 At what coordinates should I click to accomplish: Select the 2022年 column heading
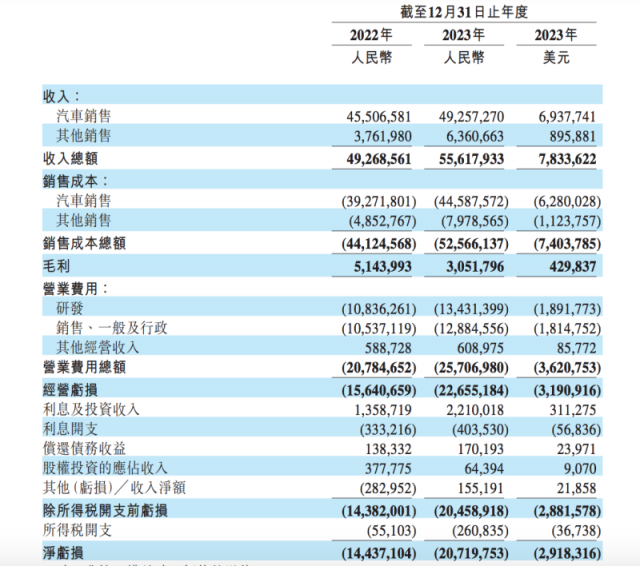371,36
